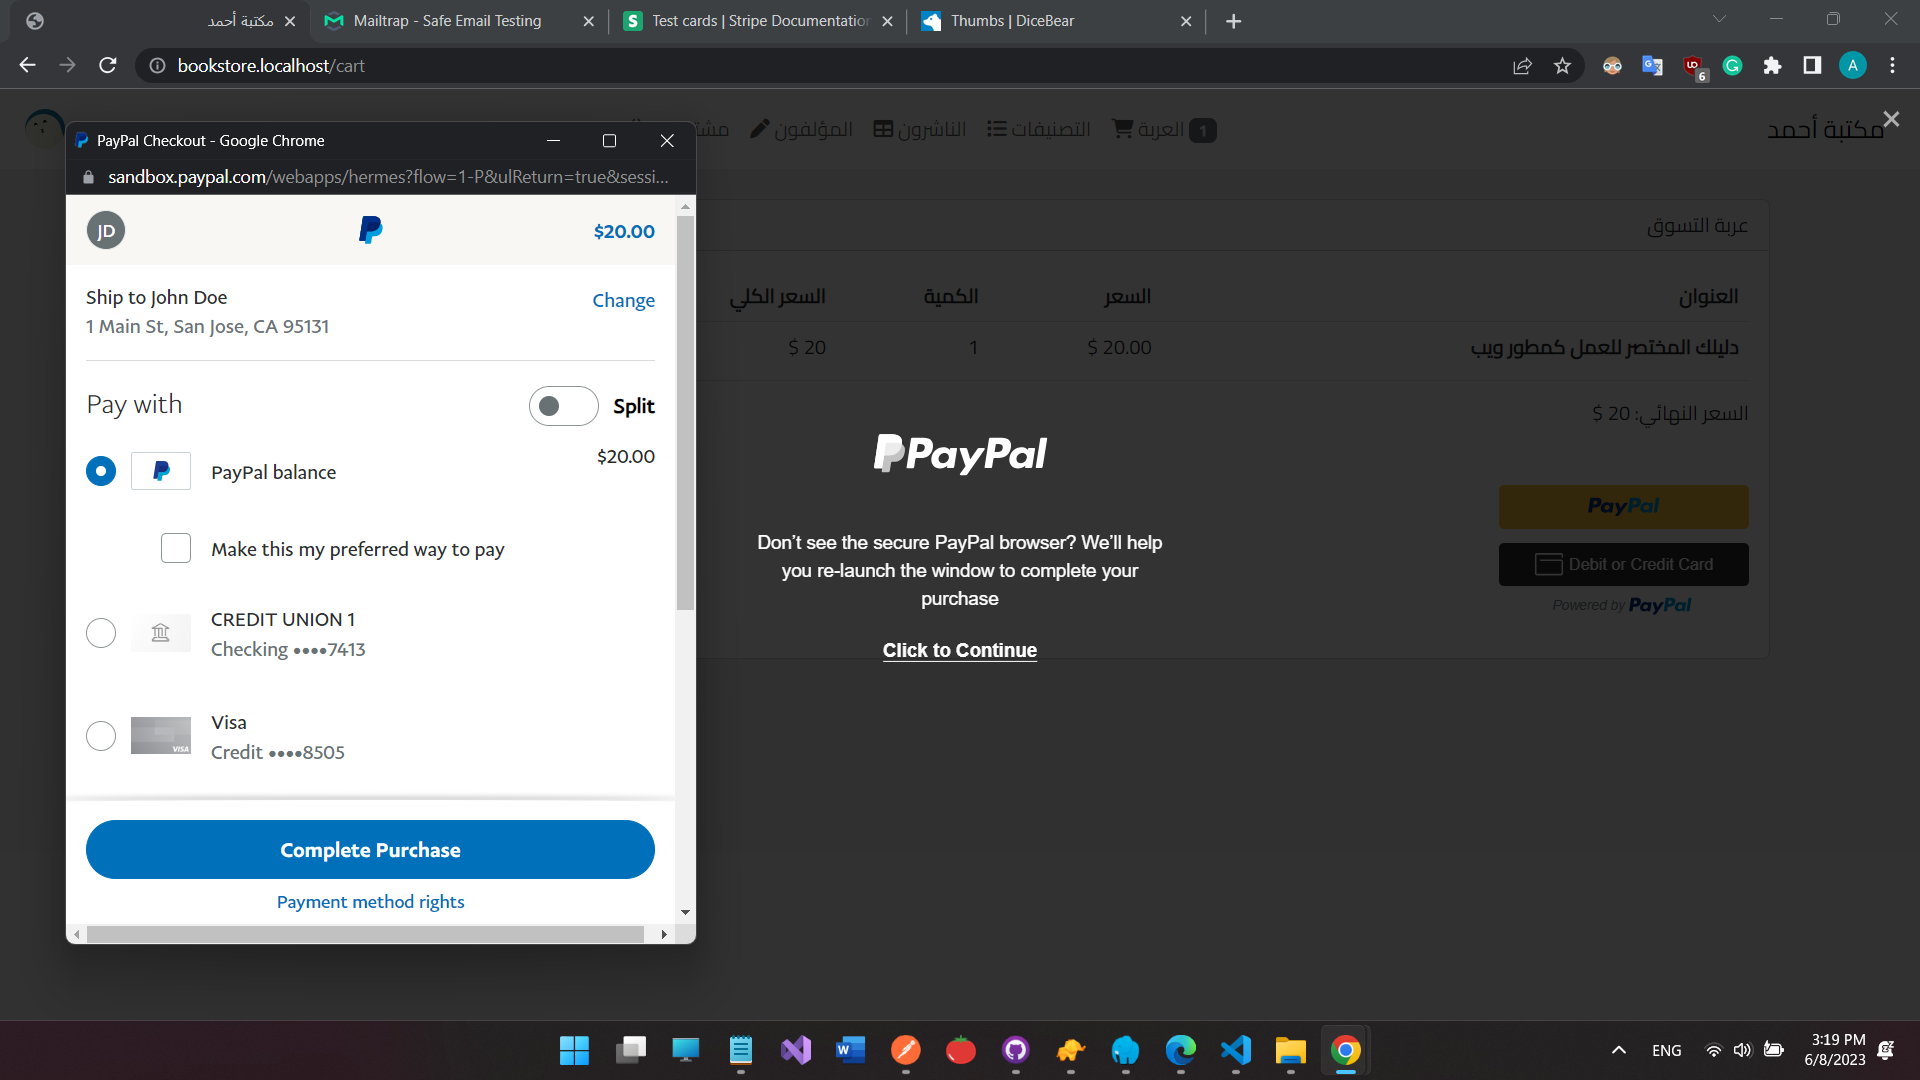1920x1080 pixels.
Task: Show hidden system tray icons
Action: click(x=1618, y=1050)
